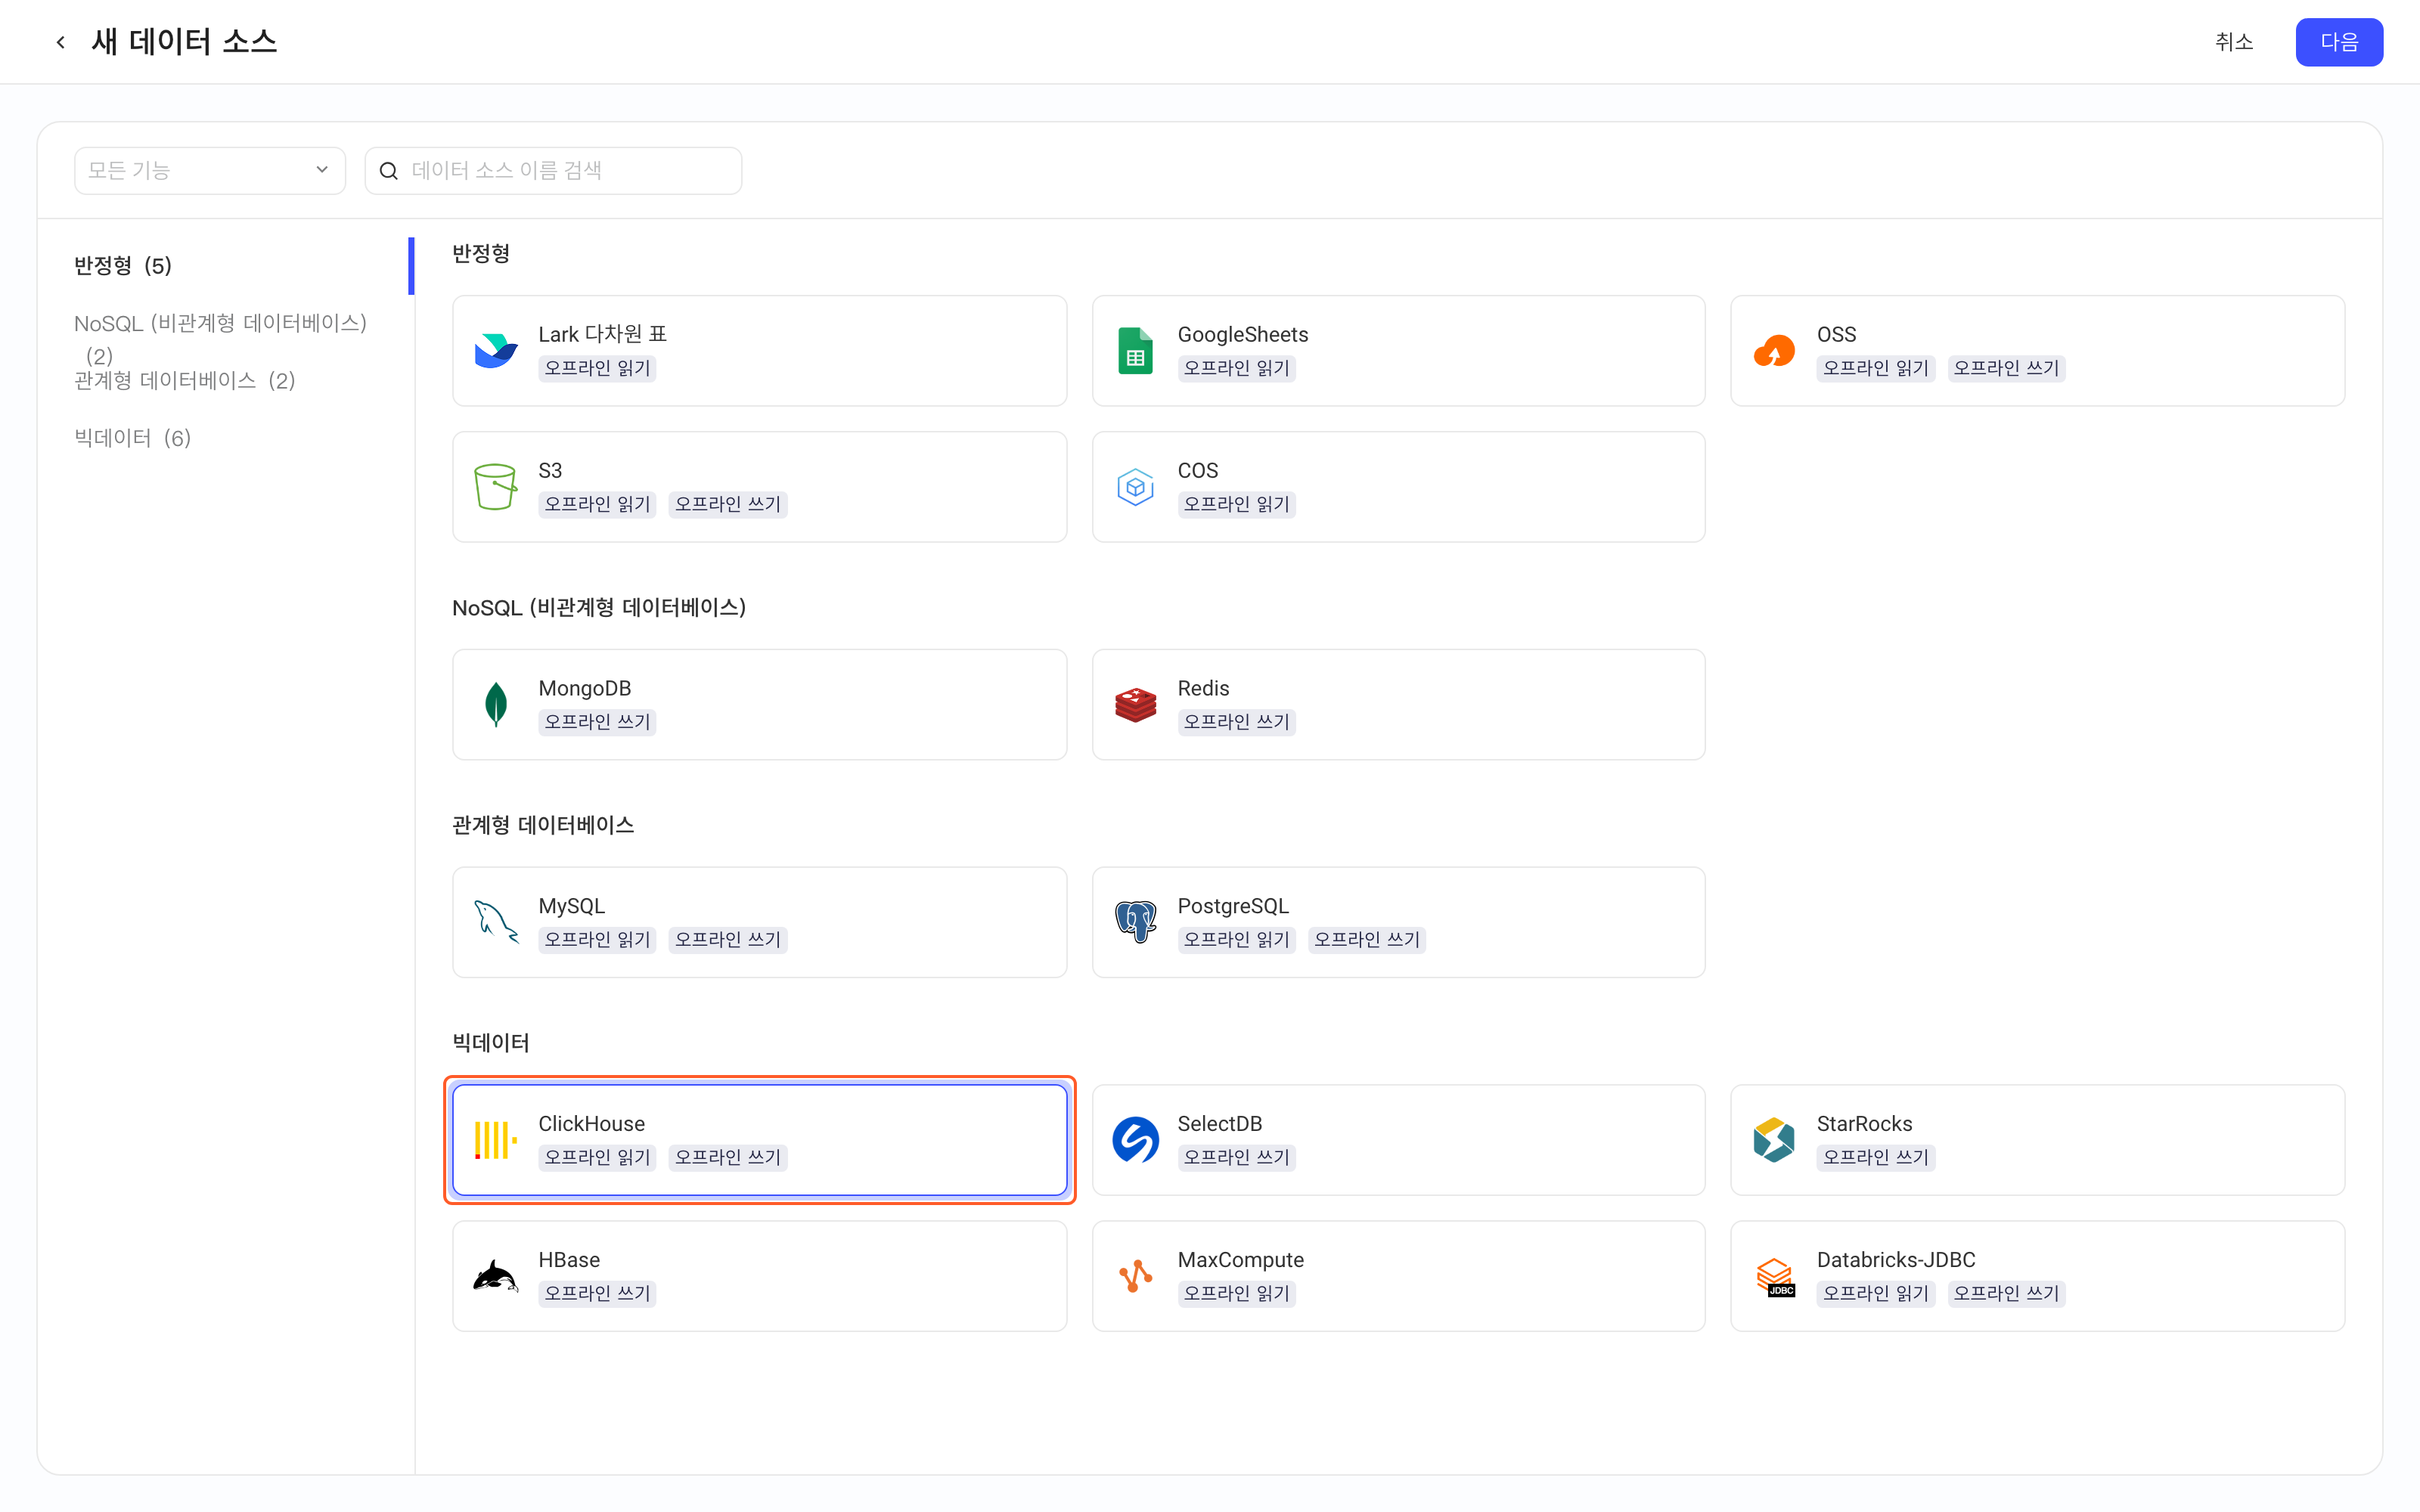Choose the MaxCompute card title
Viewport: 2420px width, 1512px height.
click(x=1240, y=1260)
